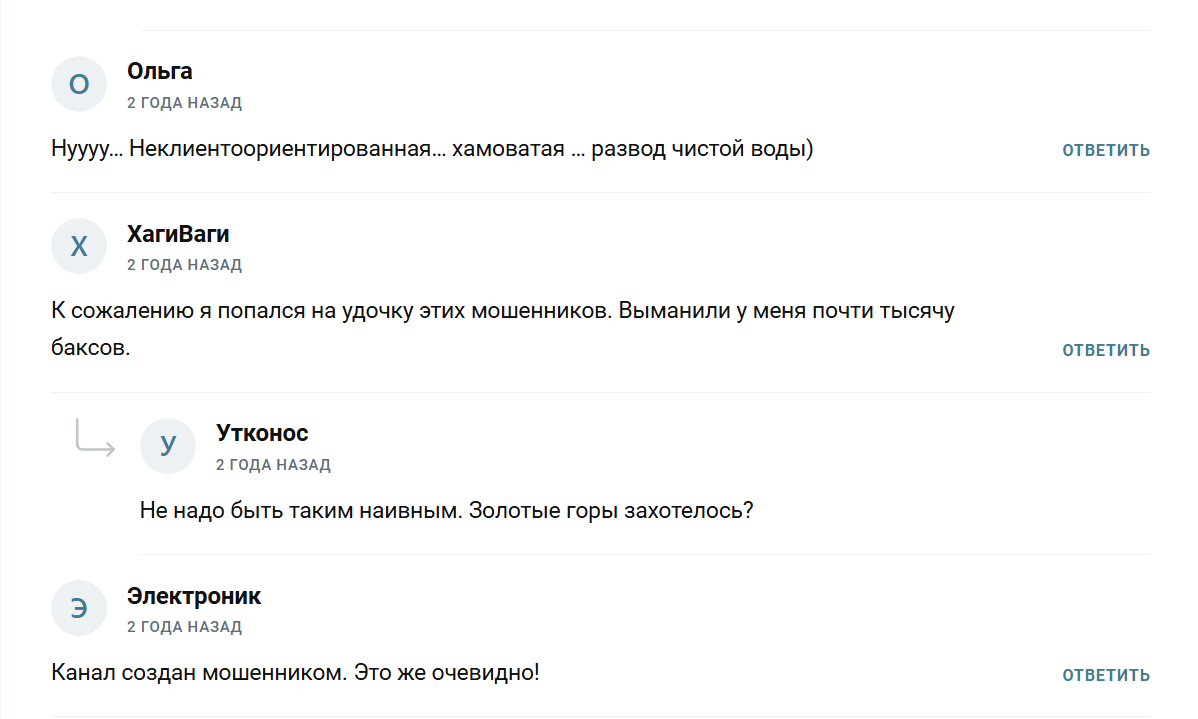The height and width of the screenshot is (719, 1198).
Task: Click Утконос's avatar circle with letter У
Action: click(x=168, y=446)
